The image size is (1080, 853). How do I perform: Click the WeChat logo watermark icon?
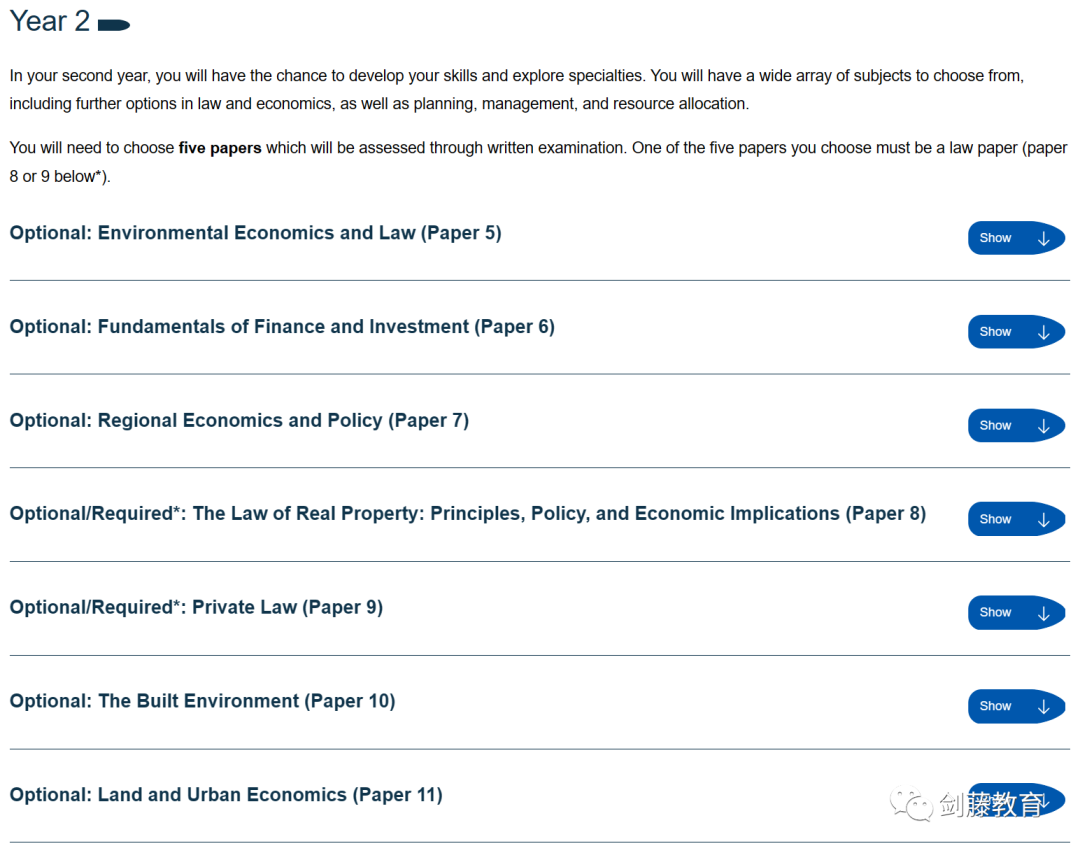tap(911, 804)
